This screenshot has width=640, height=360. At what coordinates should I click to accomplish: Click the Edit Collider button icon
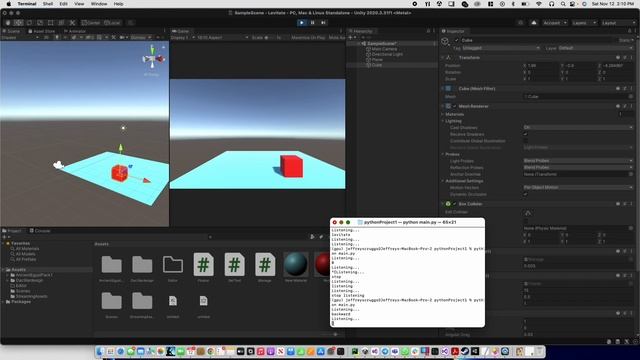pyautogui.click(x=528, y=213)
